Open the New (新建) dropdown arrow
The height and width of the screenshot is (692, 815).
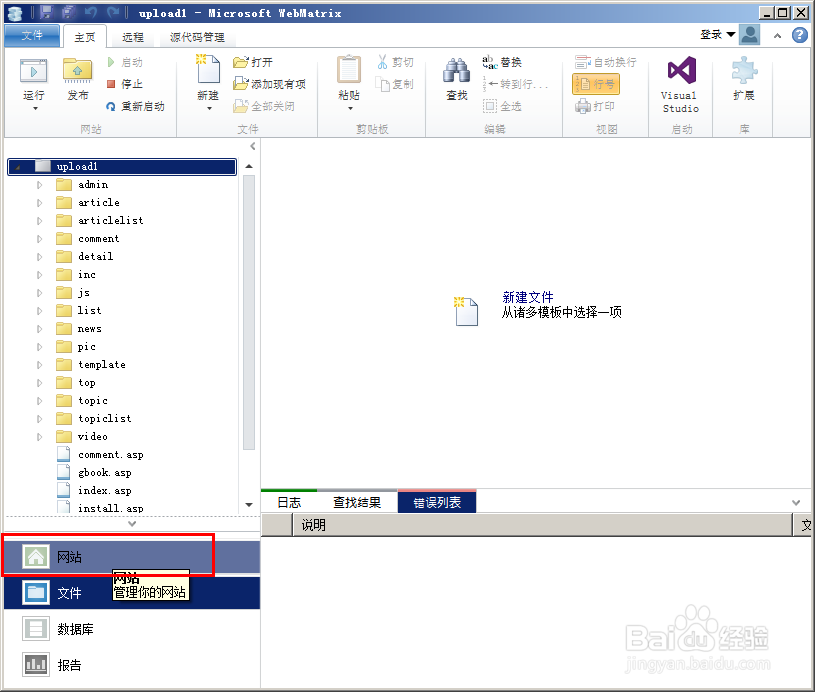pos(209,109)
